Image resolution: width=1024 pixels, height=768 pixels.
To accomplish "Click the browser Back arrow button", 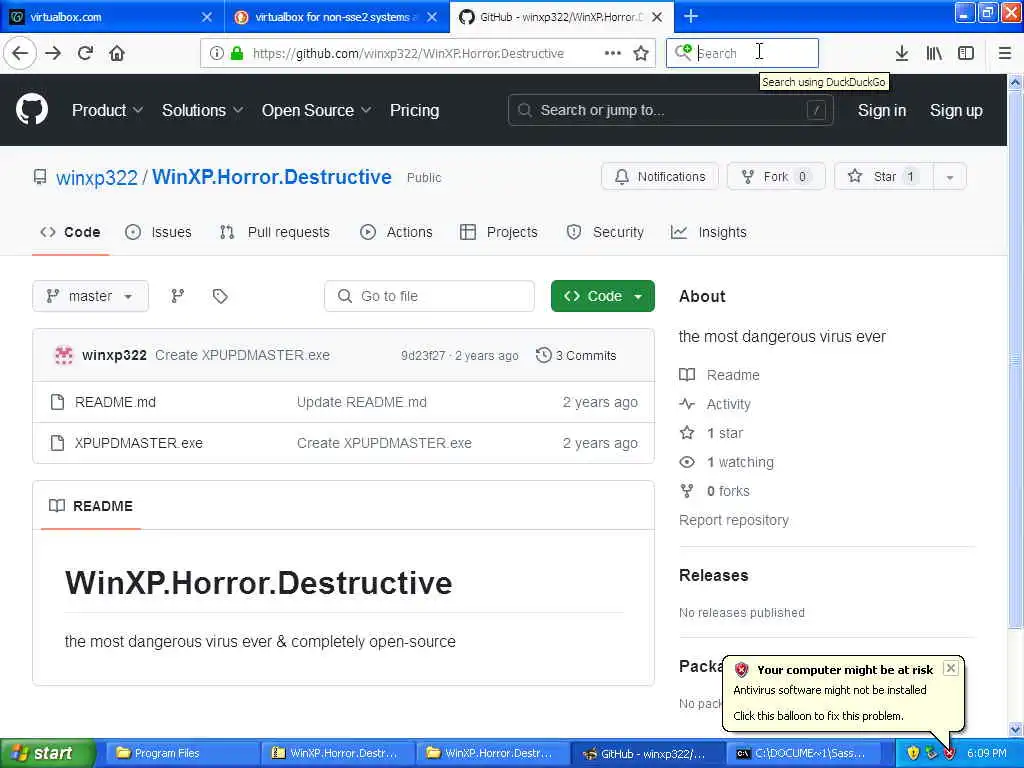I will (x=20, y=53).
